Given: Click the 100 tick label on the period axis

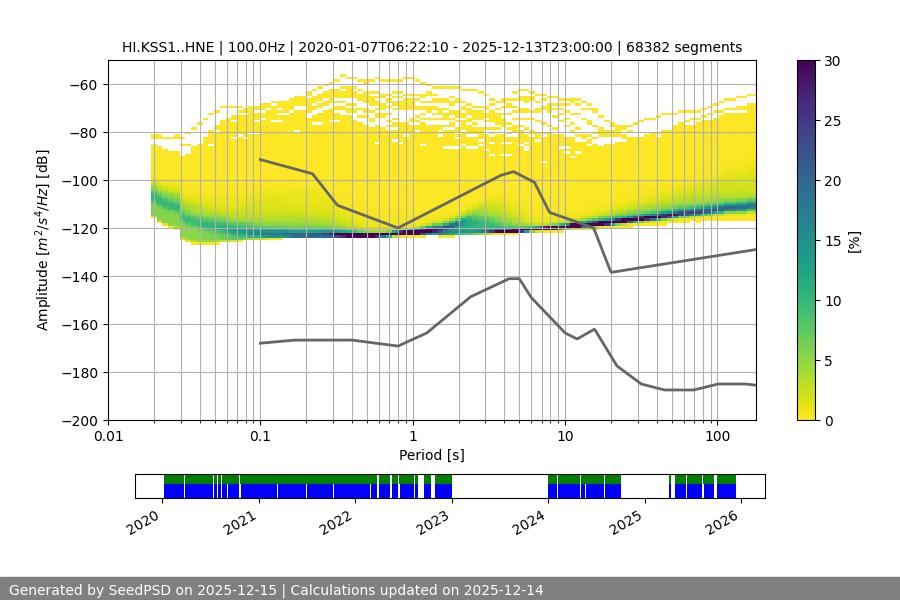Looking at the screenshot, I should (x=716, y=437).
